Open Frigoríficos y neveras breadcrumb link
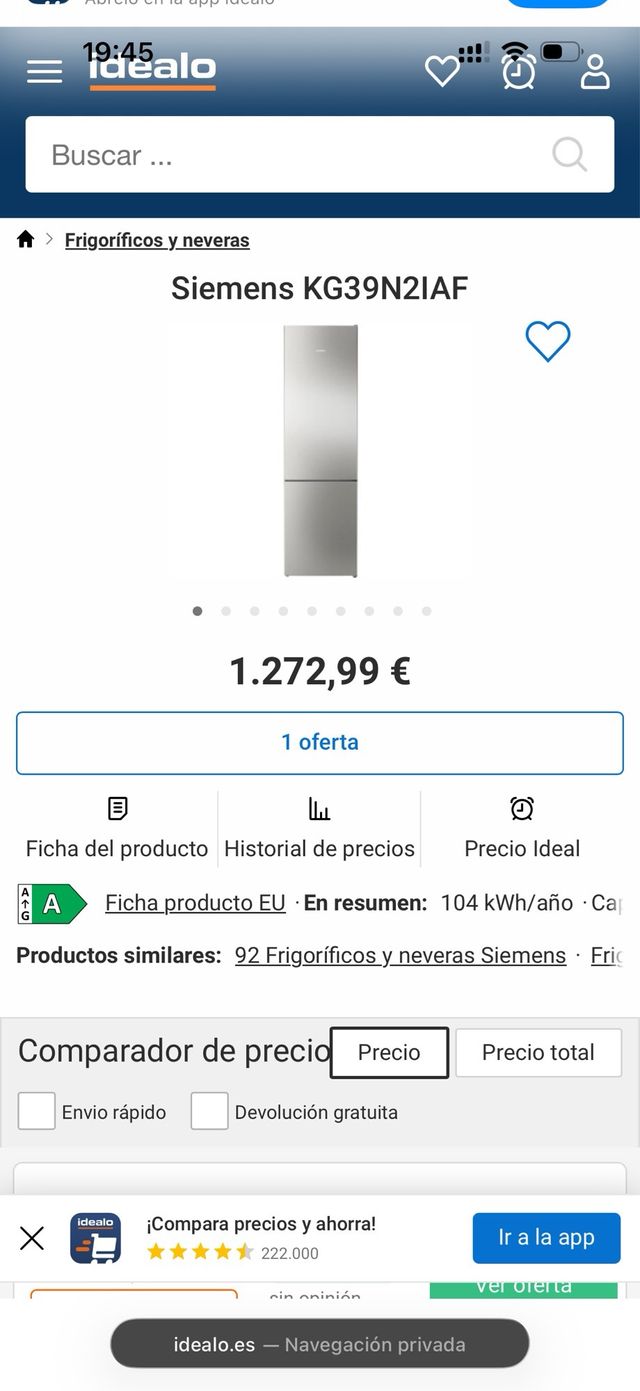The image size is (640, 1391). [157, 240]
